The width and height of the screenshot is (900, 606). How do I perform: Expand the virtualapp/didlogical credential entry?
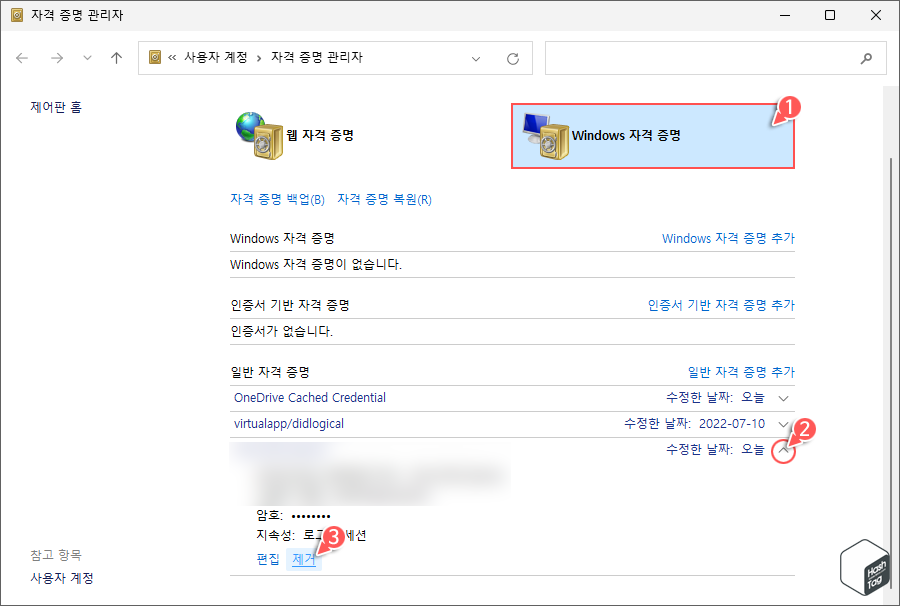(784, 423)
